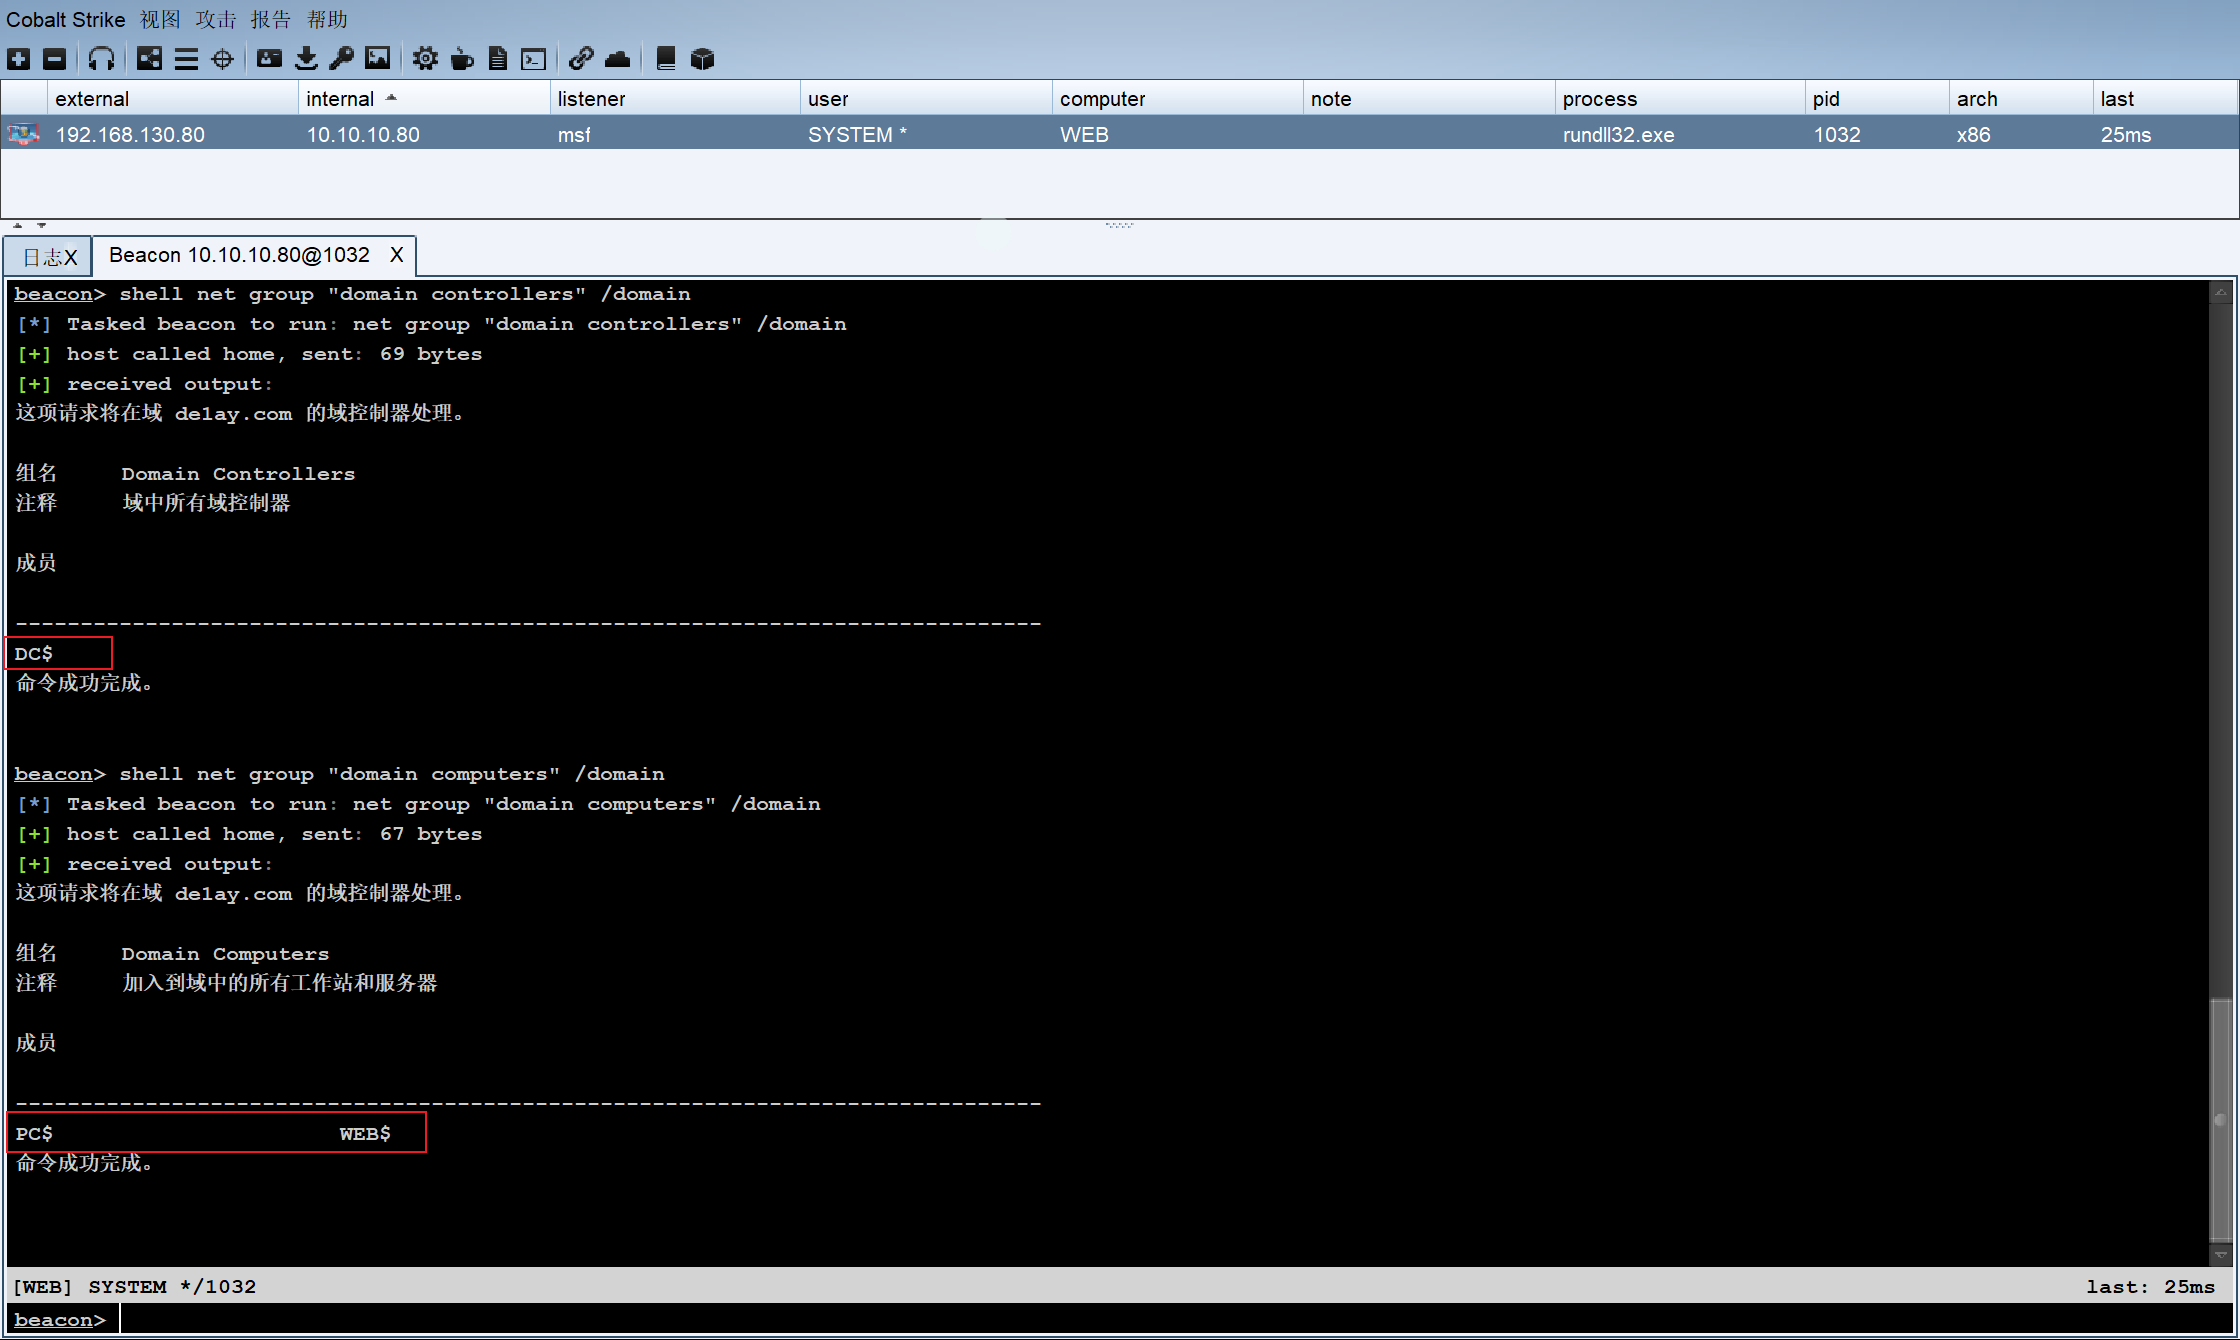Click the PC$ member entry
2240x1340 pixels.
click(34, 1133)
